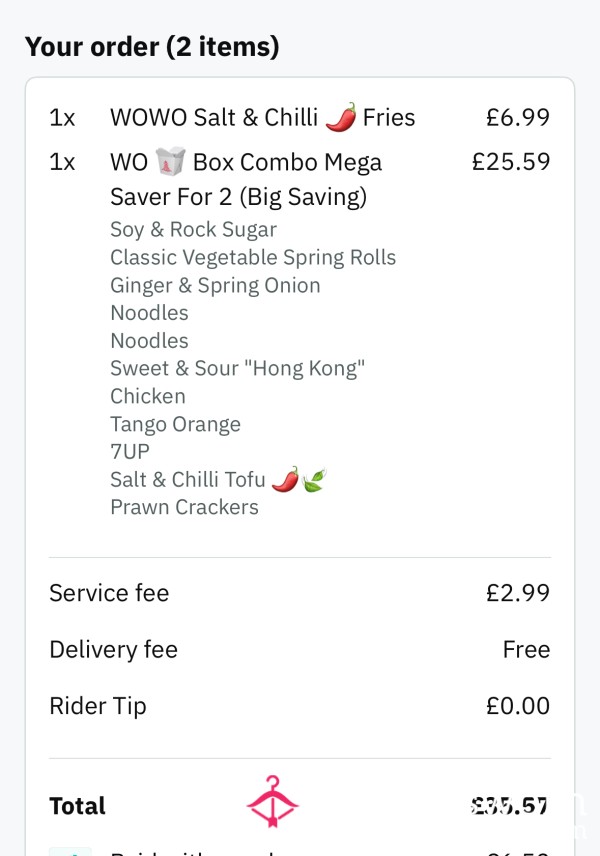The image size is (600, 856).
Task: Click the chilli icon next to Salt & Chilli Tofu
Action: 286,479
